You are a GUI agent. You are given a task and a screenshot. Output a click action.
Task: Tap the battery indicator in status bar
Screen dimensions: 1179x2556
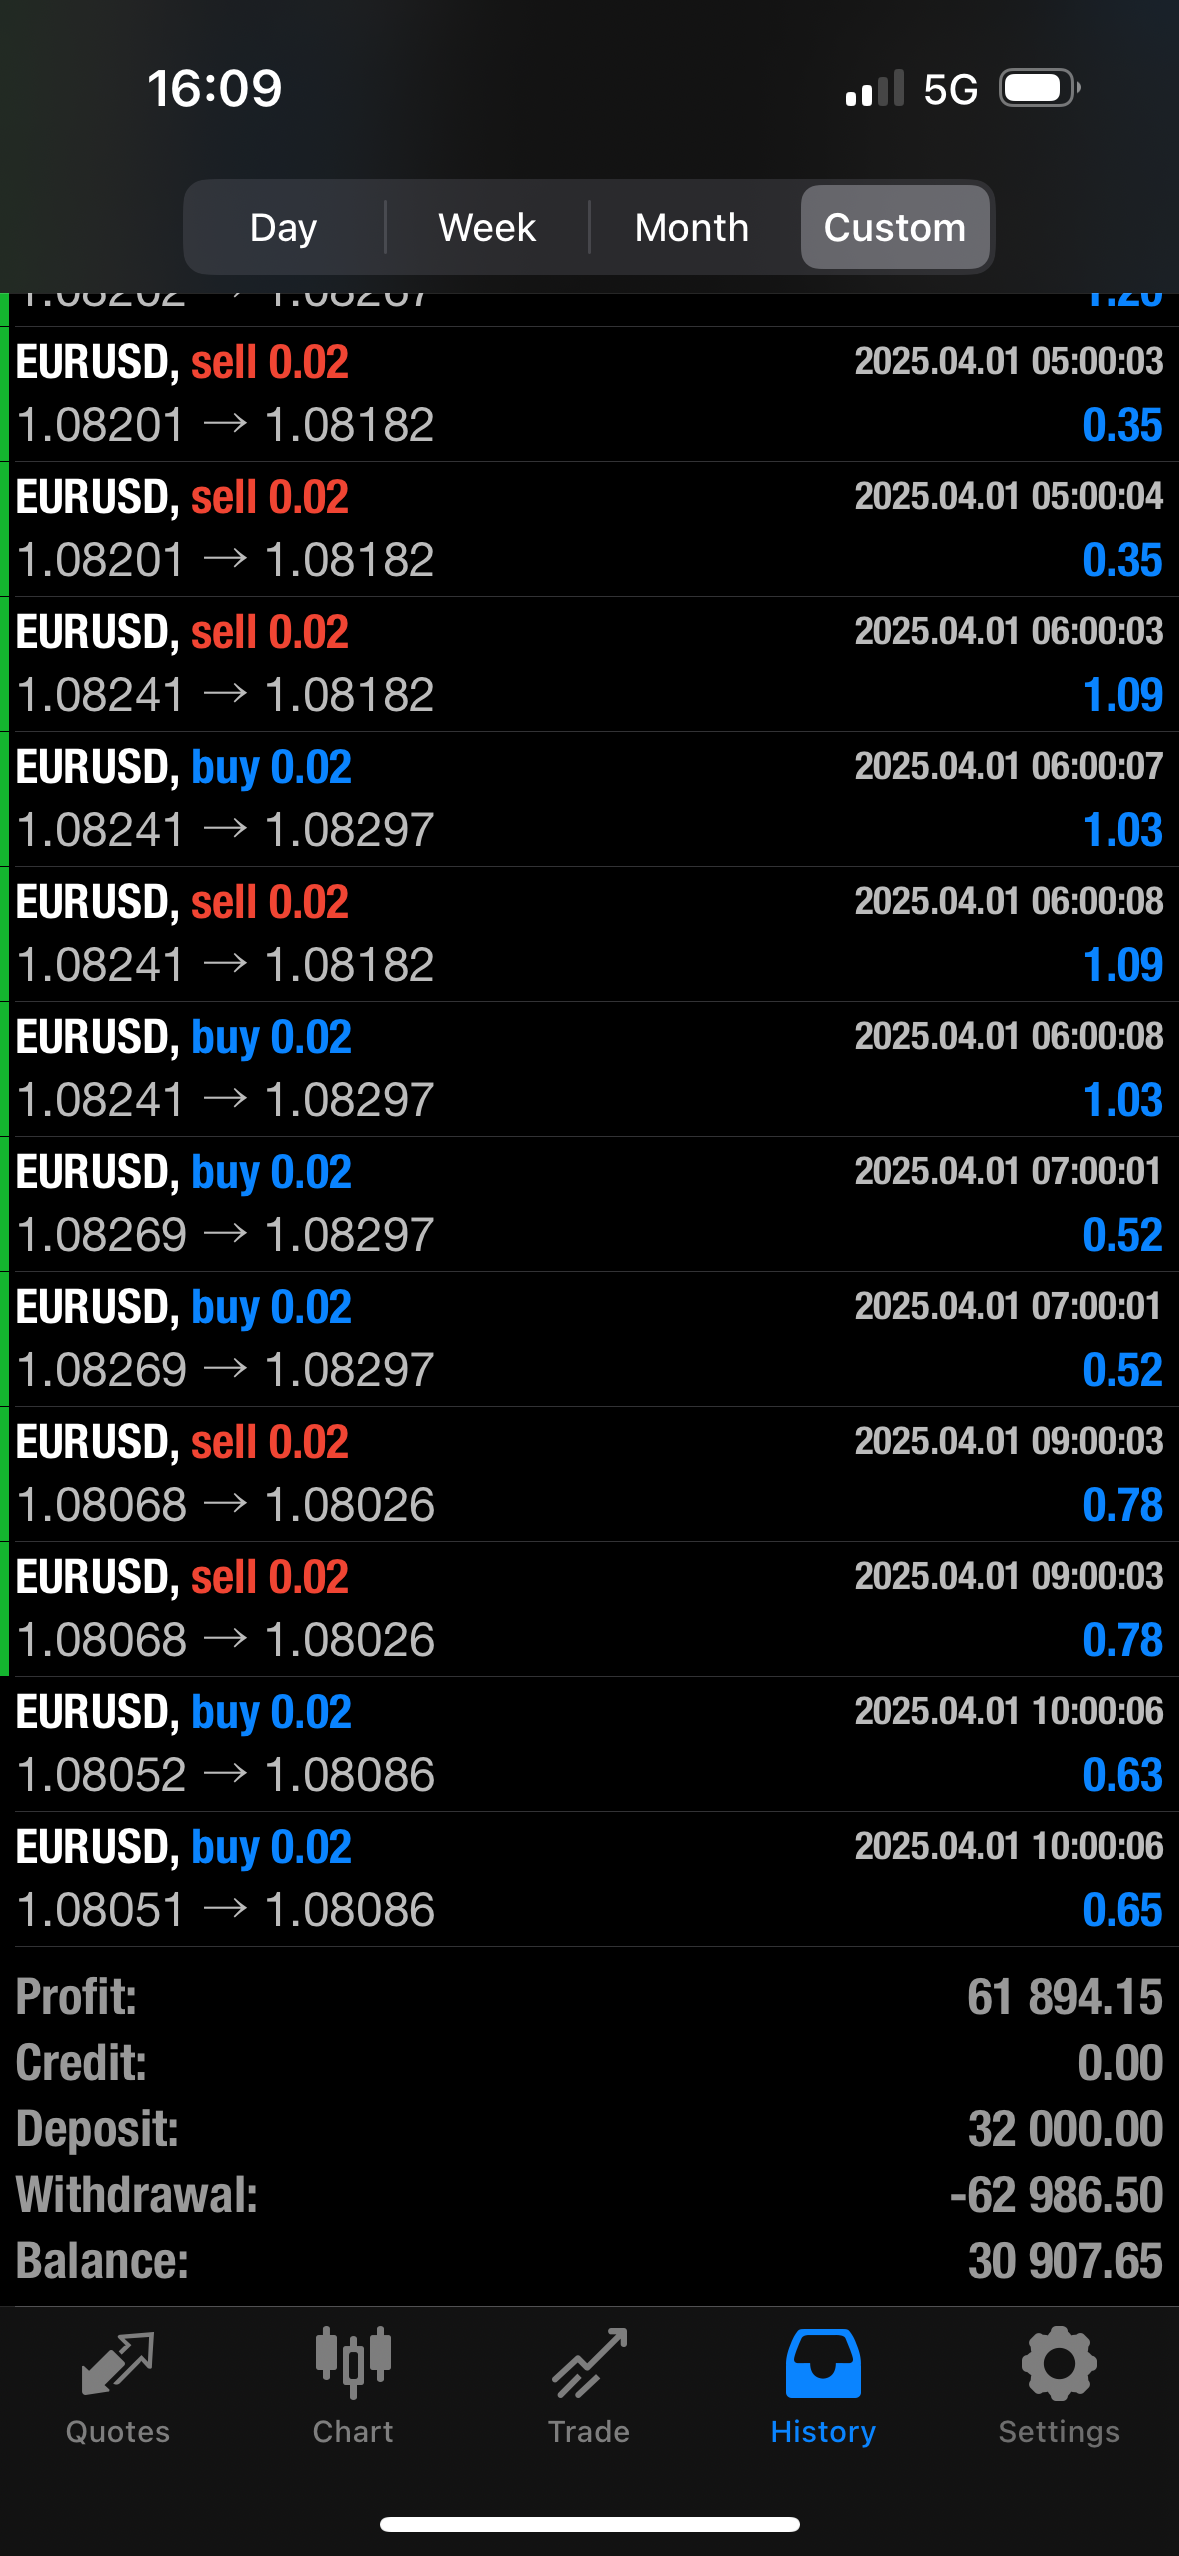pyautogui.click(x=1040, y=89)
